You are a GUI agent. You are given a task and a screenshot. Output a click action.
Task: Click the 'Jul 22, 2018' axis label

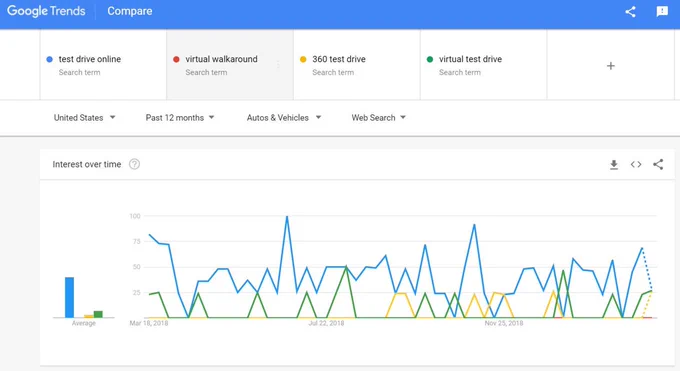click(326, 323)
